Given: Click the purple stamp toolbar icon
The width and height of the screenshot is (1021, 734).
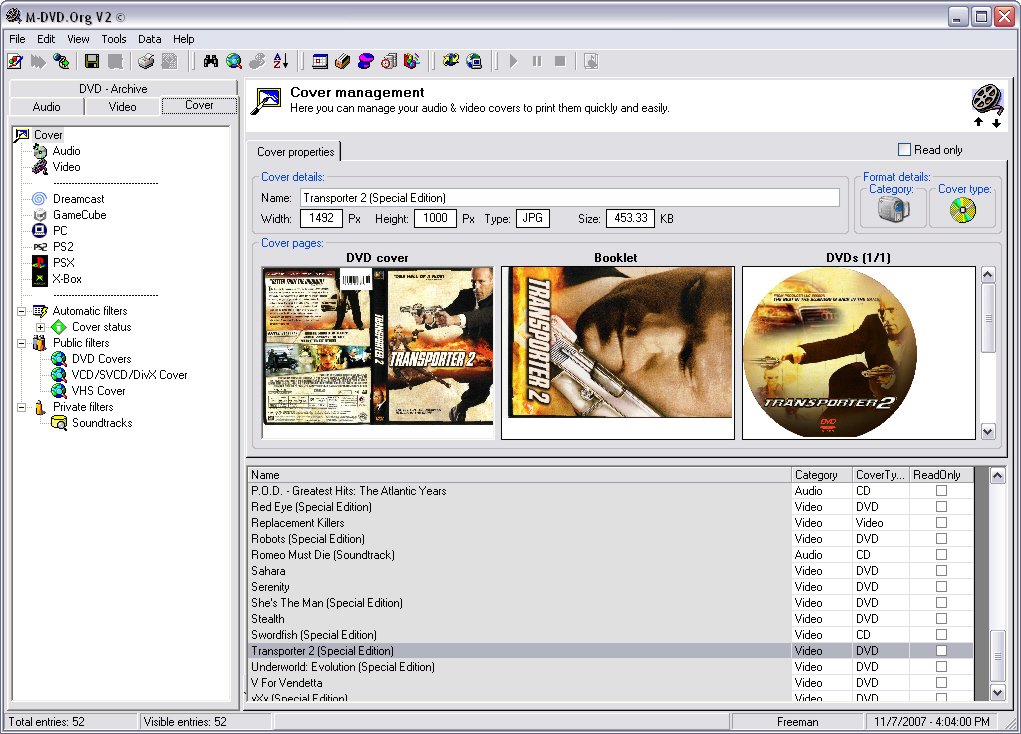Looking at the screenshot, I should 366,61.
